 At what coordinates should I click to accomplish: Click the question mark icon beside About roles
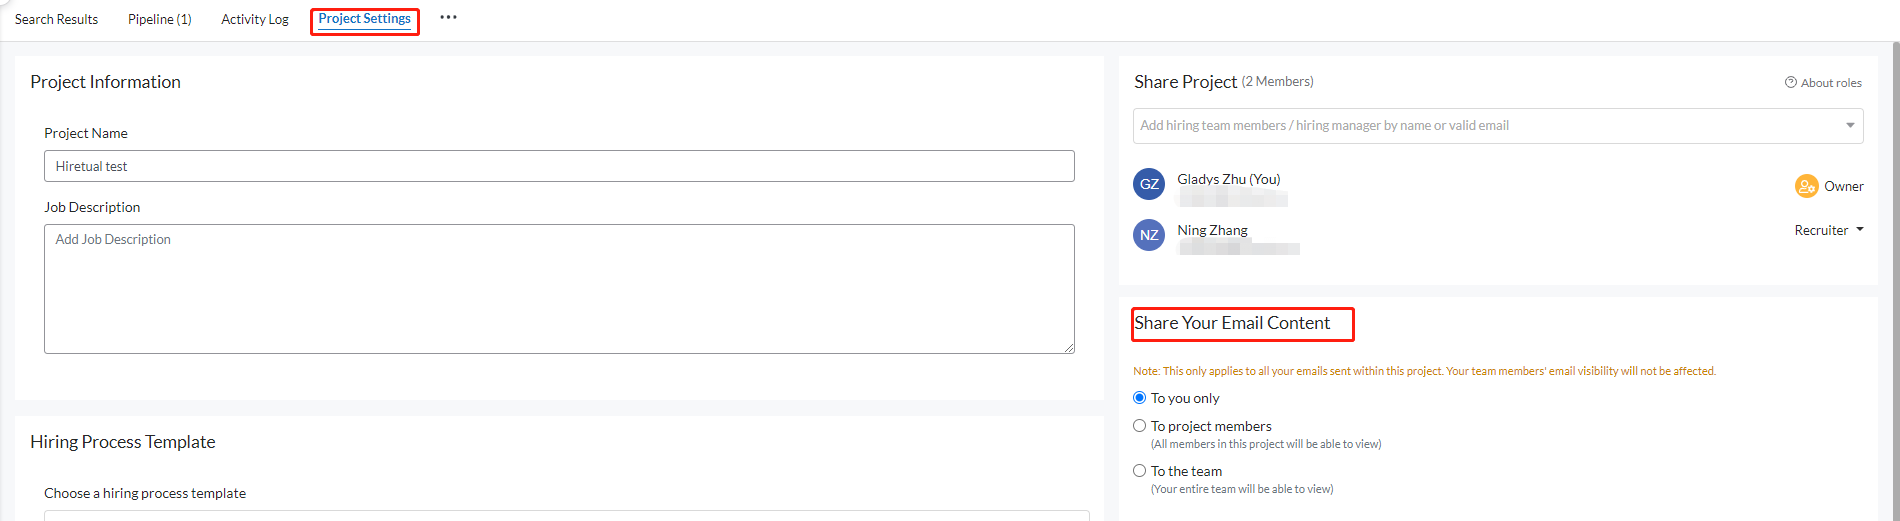coord(1791,82)
